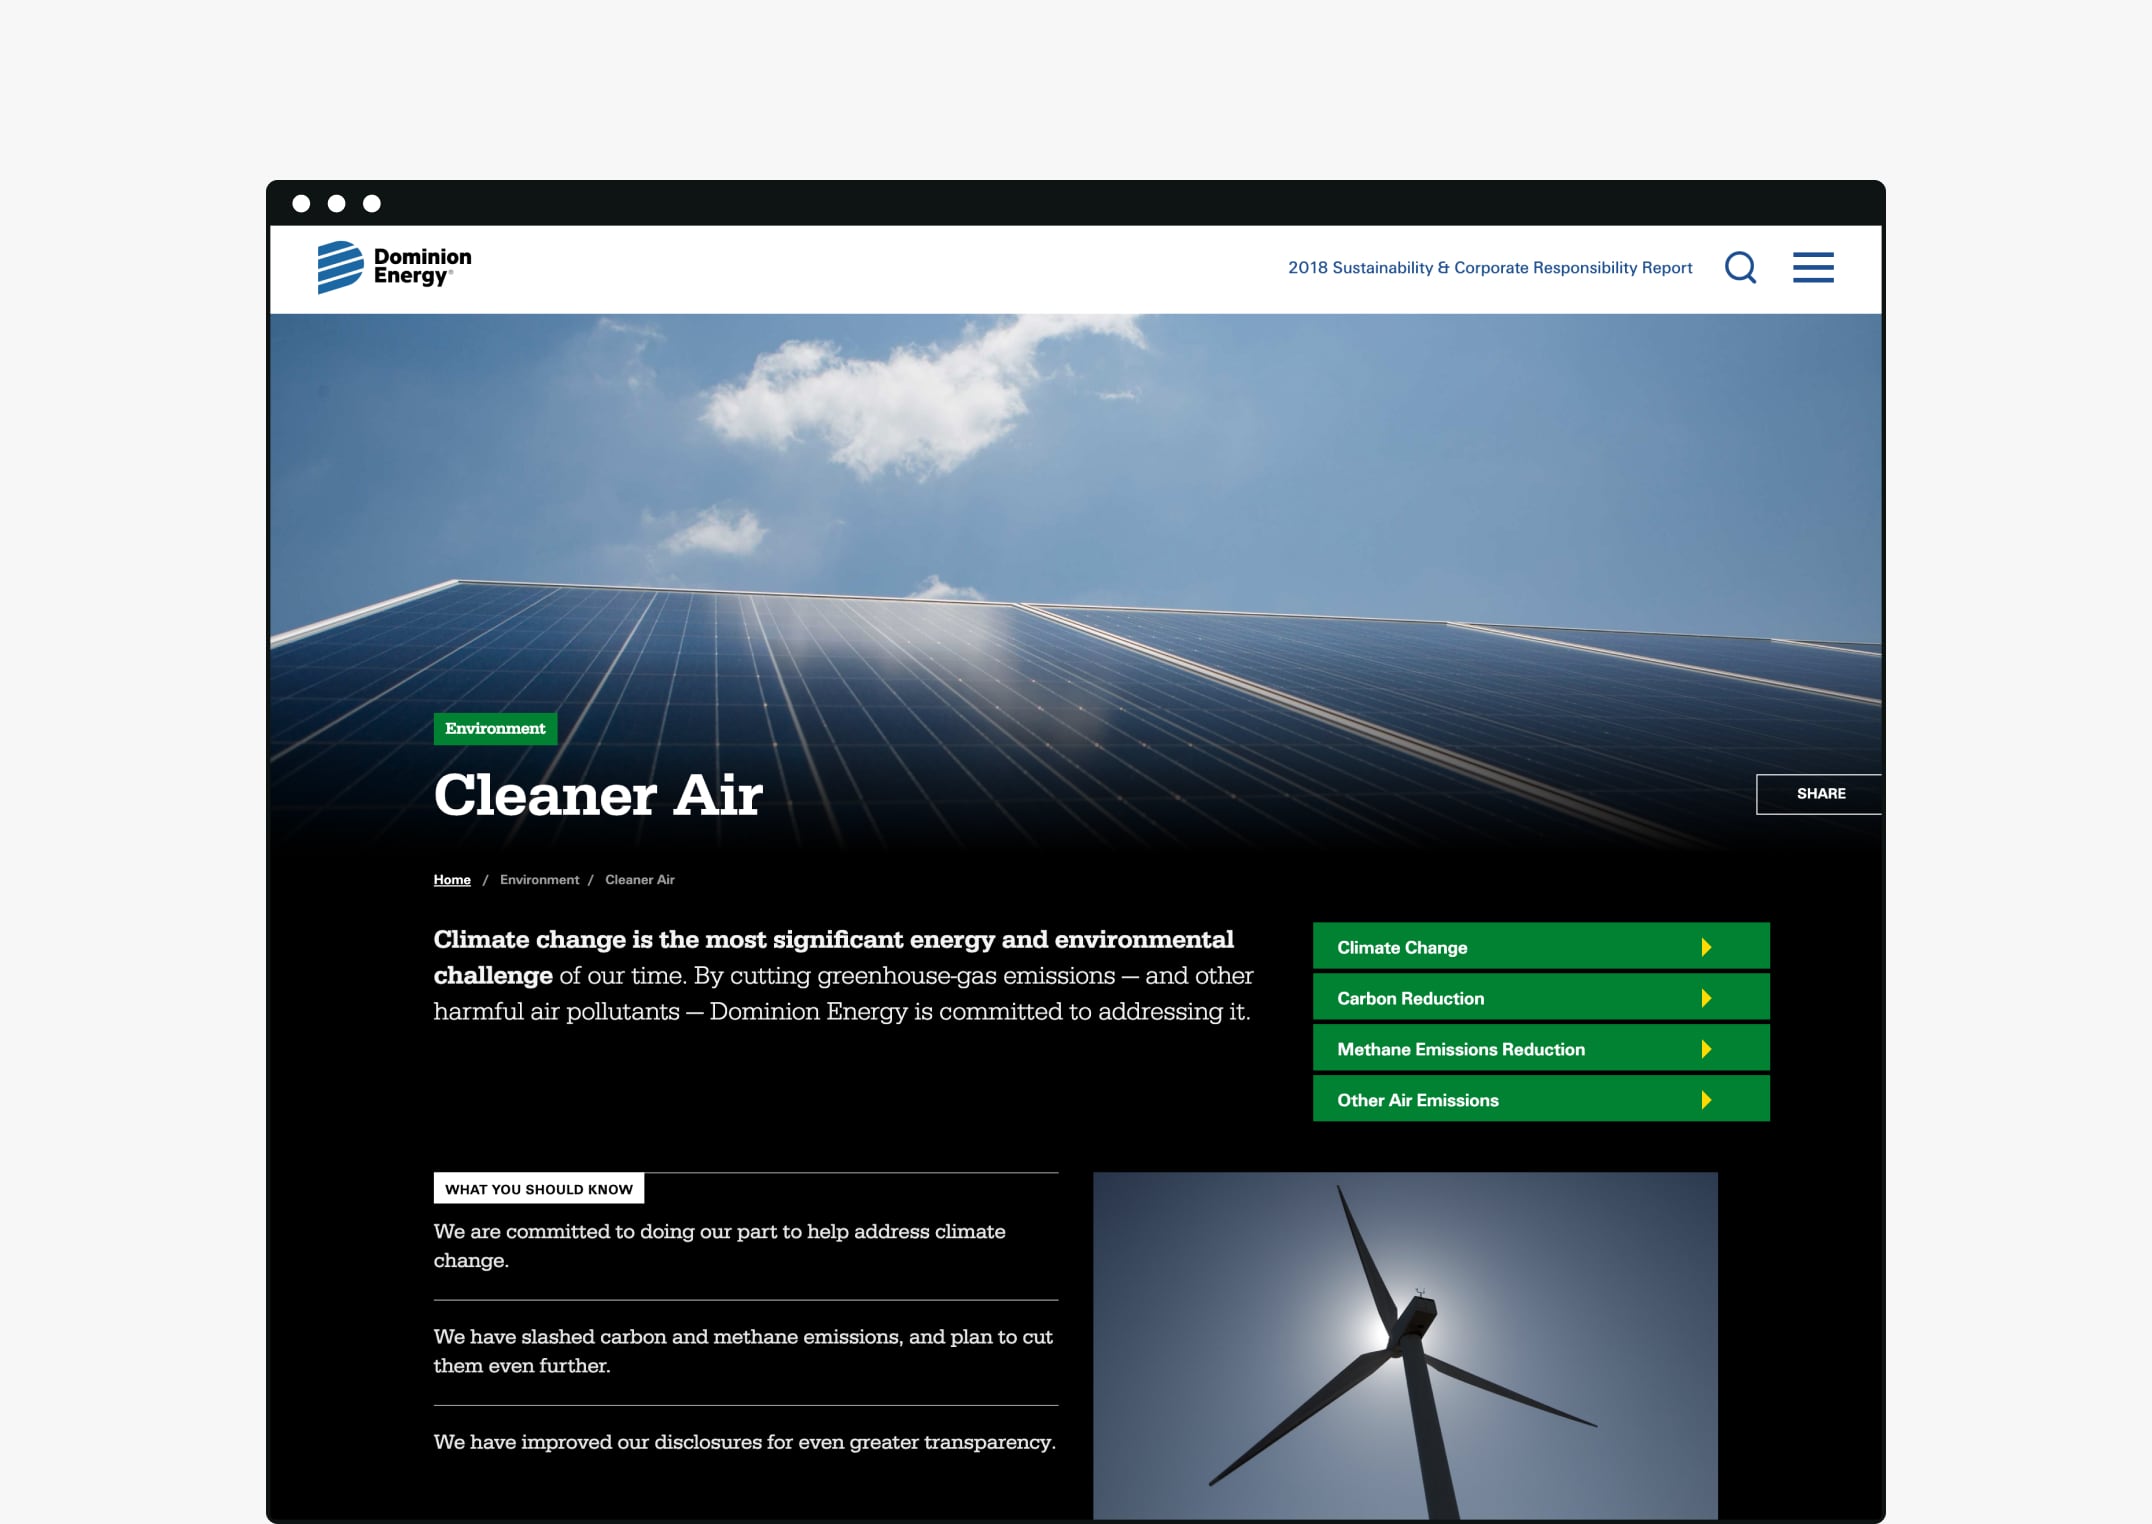Click text about slashed carbon and methane emissions
The height and width of the screenshot is (1524, 2152).
point(743,1351)
